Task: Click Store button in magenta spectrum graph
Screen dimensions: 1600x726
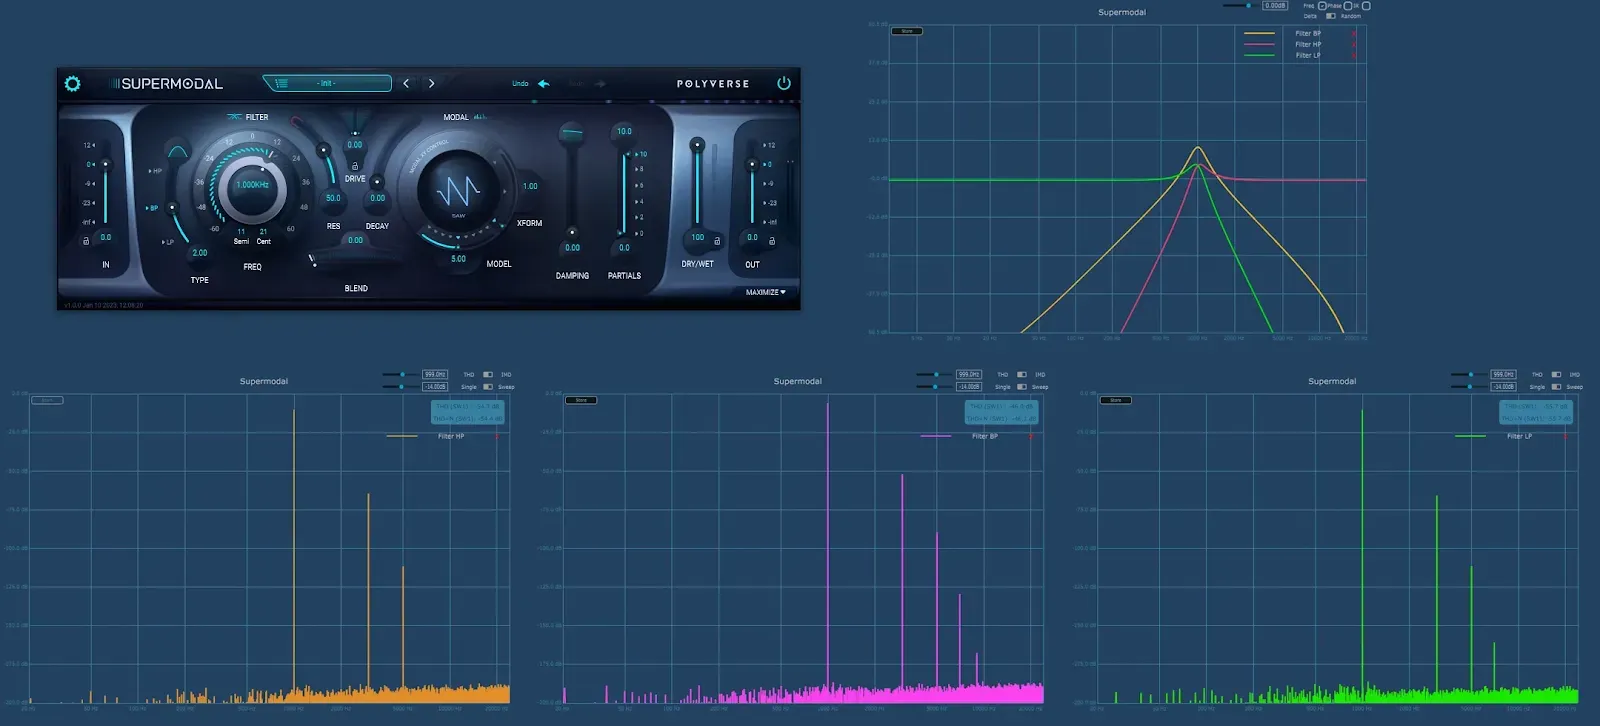Action: point(581,400)
